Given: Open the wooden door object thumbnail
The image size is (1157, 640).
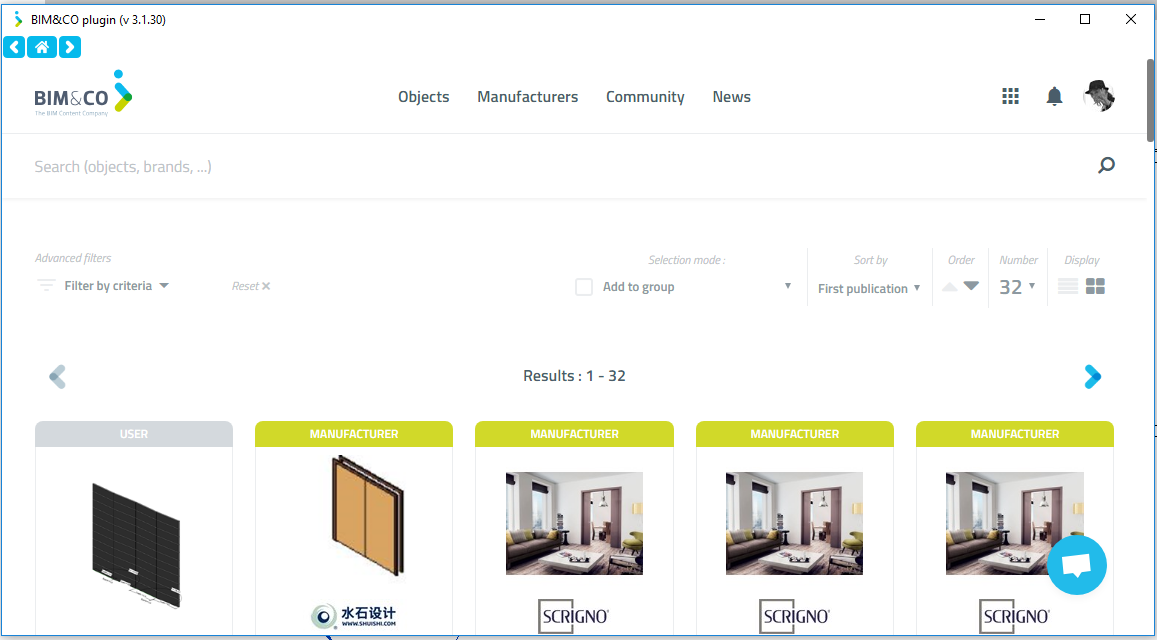Looking at the screenshot, I should [x=367, y=515].
